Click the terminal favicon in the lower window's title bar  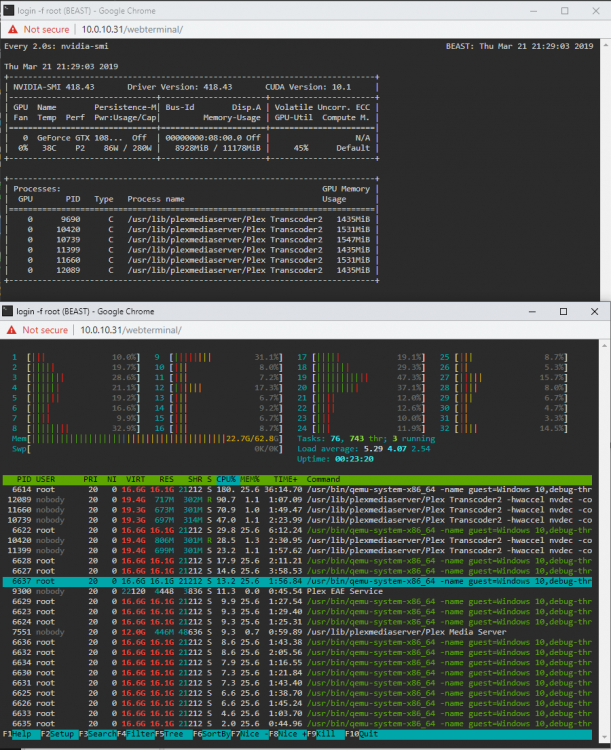pyautogui.click(x=7, y=311)
